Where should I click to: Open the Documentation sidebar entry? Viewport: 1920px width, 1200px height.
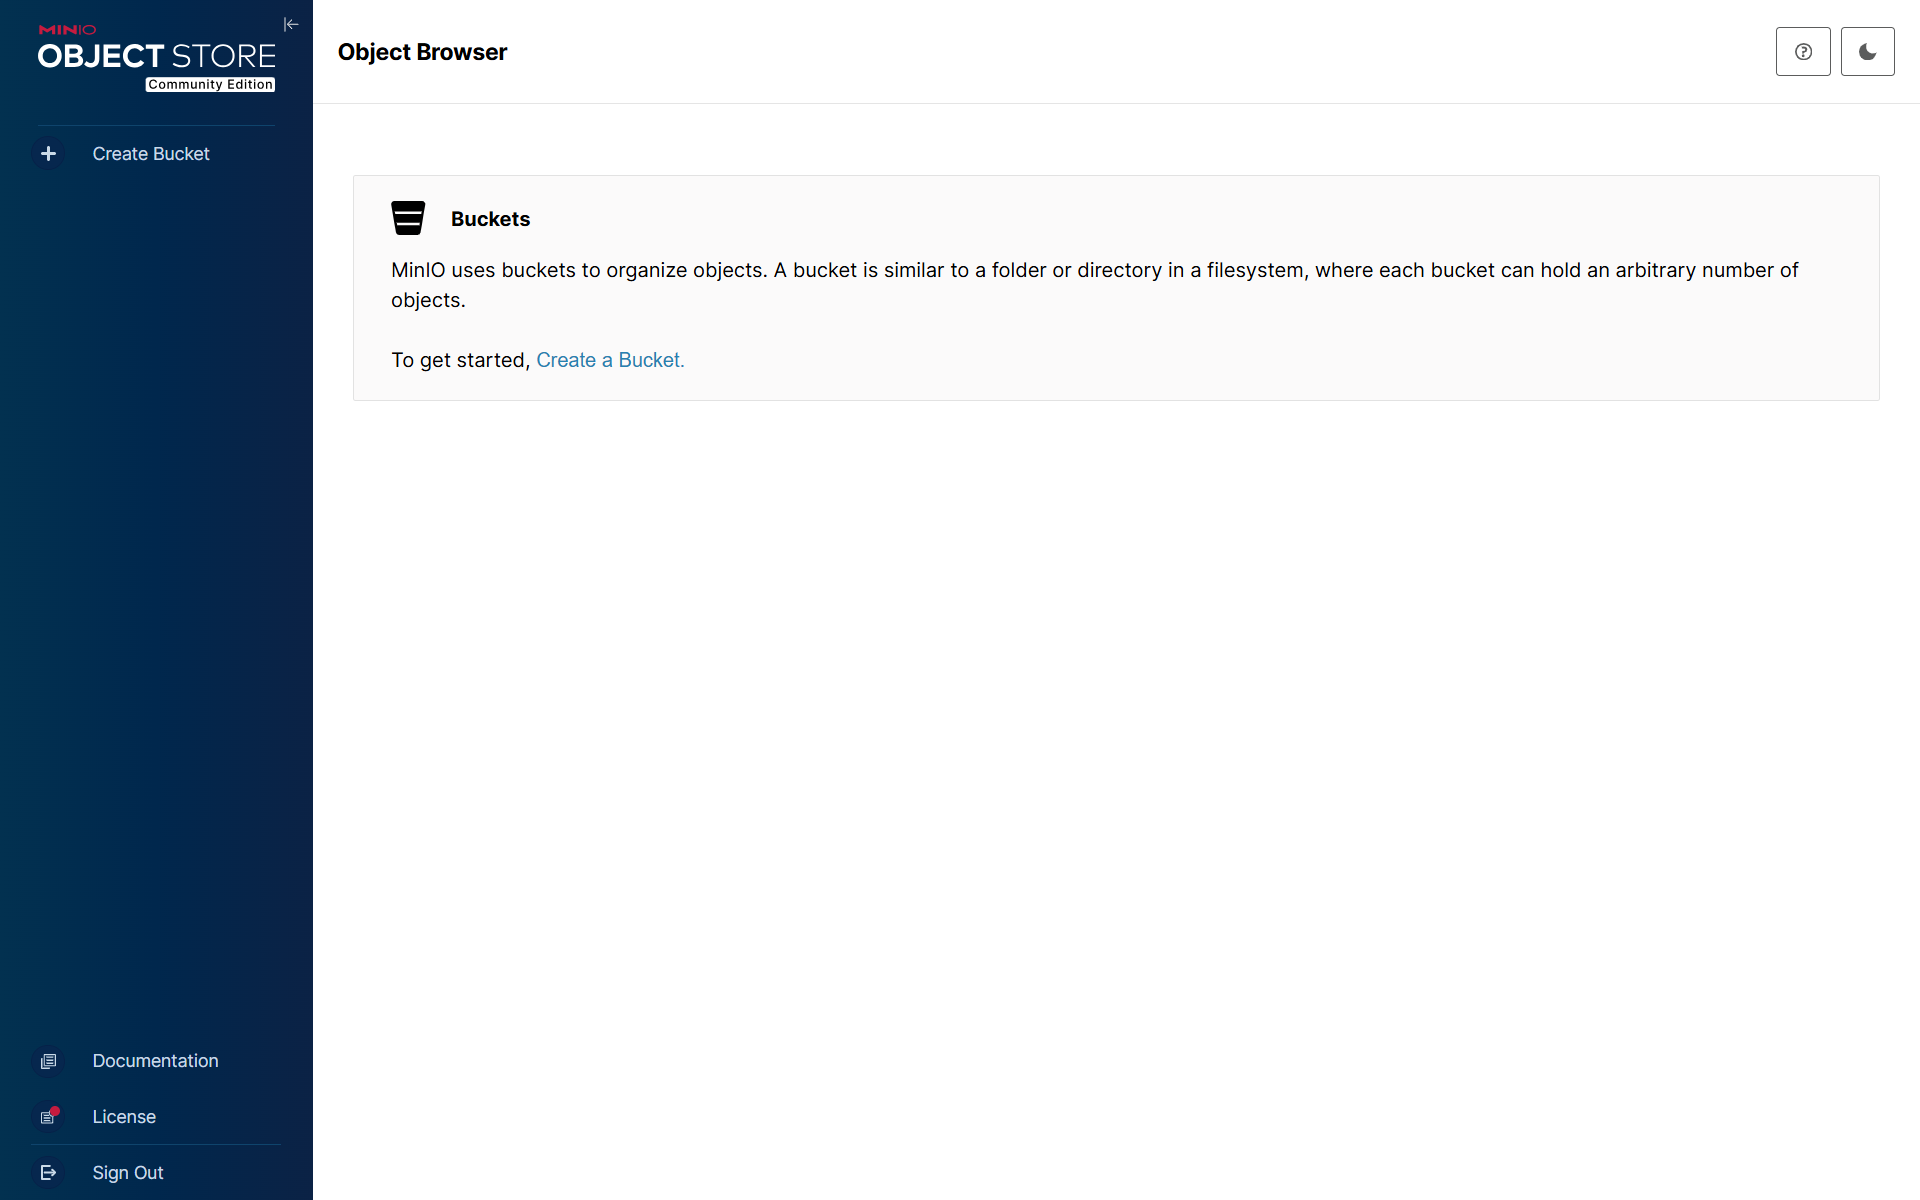156,1061
